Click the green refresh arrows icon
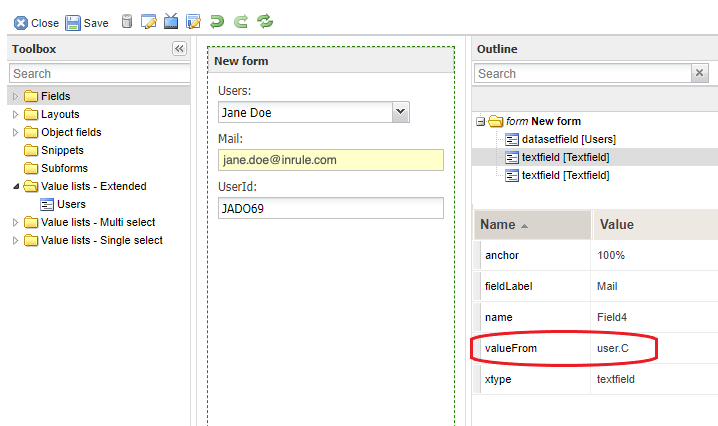Viewport: 718px width, 426px height. 264,21
